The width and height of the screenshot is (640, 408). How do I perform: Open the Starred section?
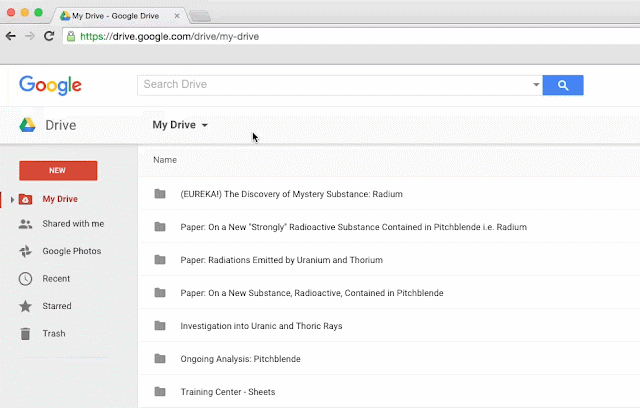pyautogui.click(x=57, y=306)
